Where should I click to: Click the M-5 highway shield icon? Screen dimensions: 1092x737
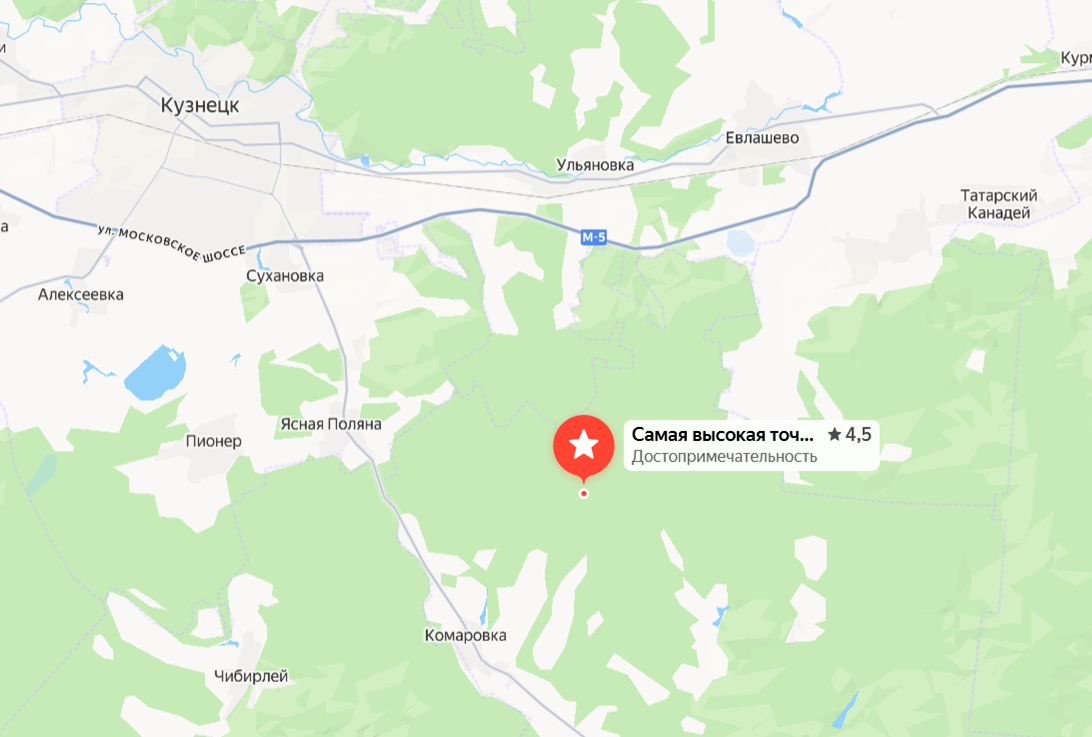point(593,238)
